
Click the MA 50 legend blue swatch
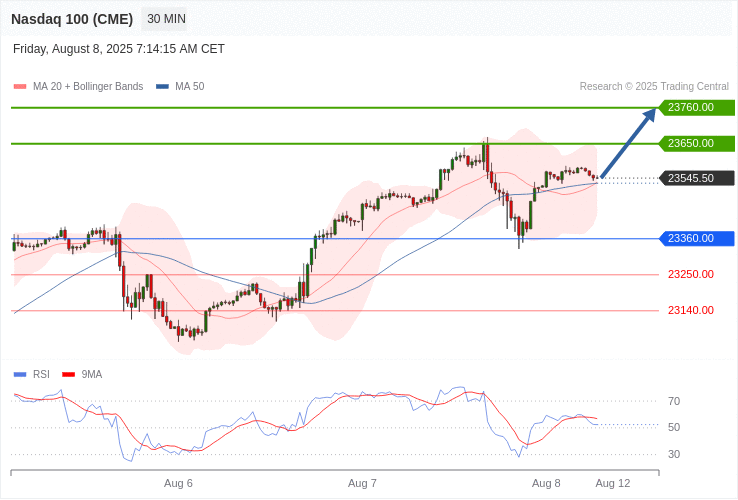(162, 87)
